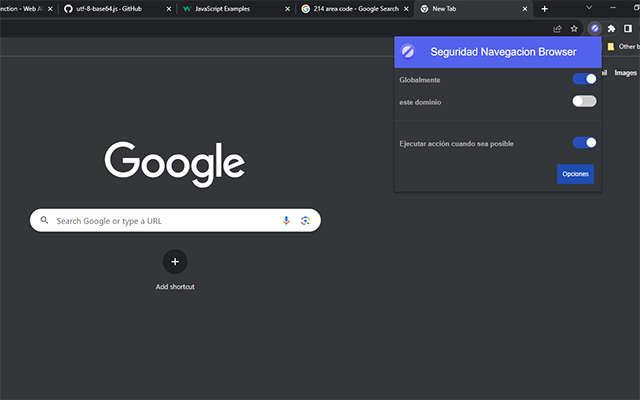Click the Opciones button

[x=575, y=174]
